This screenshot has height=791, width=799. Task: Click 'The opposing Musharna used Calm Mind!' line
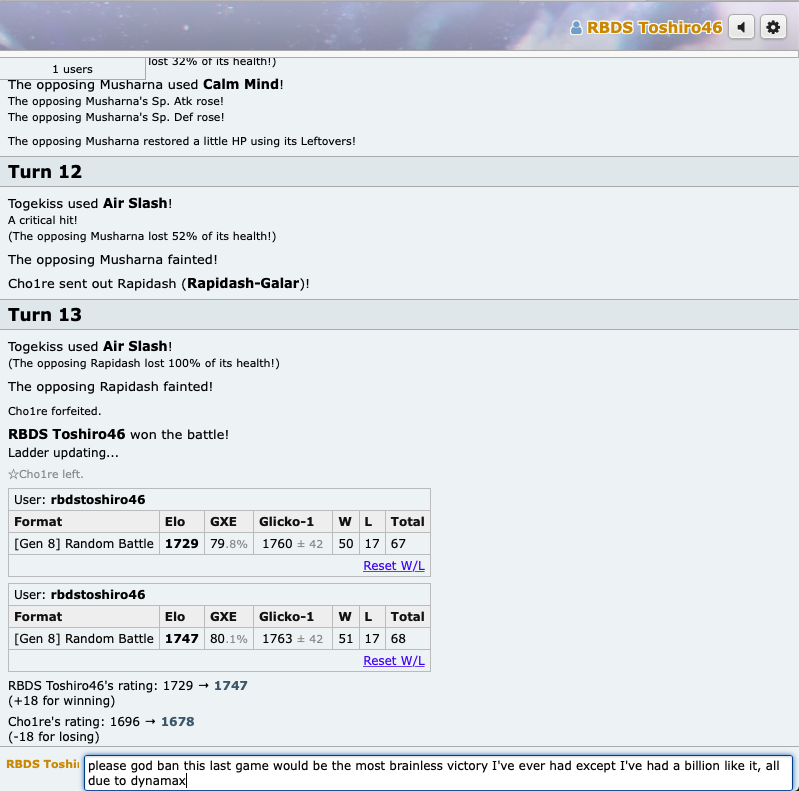[145, 84]
